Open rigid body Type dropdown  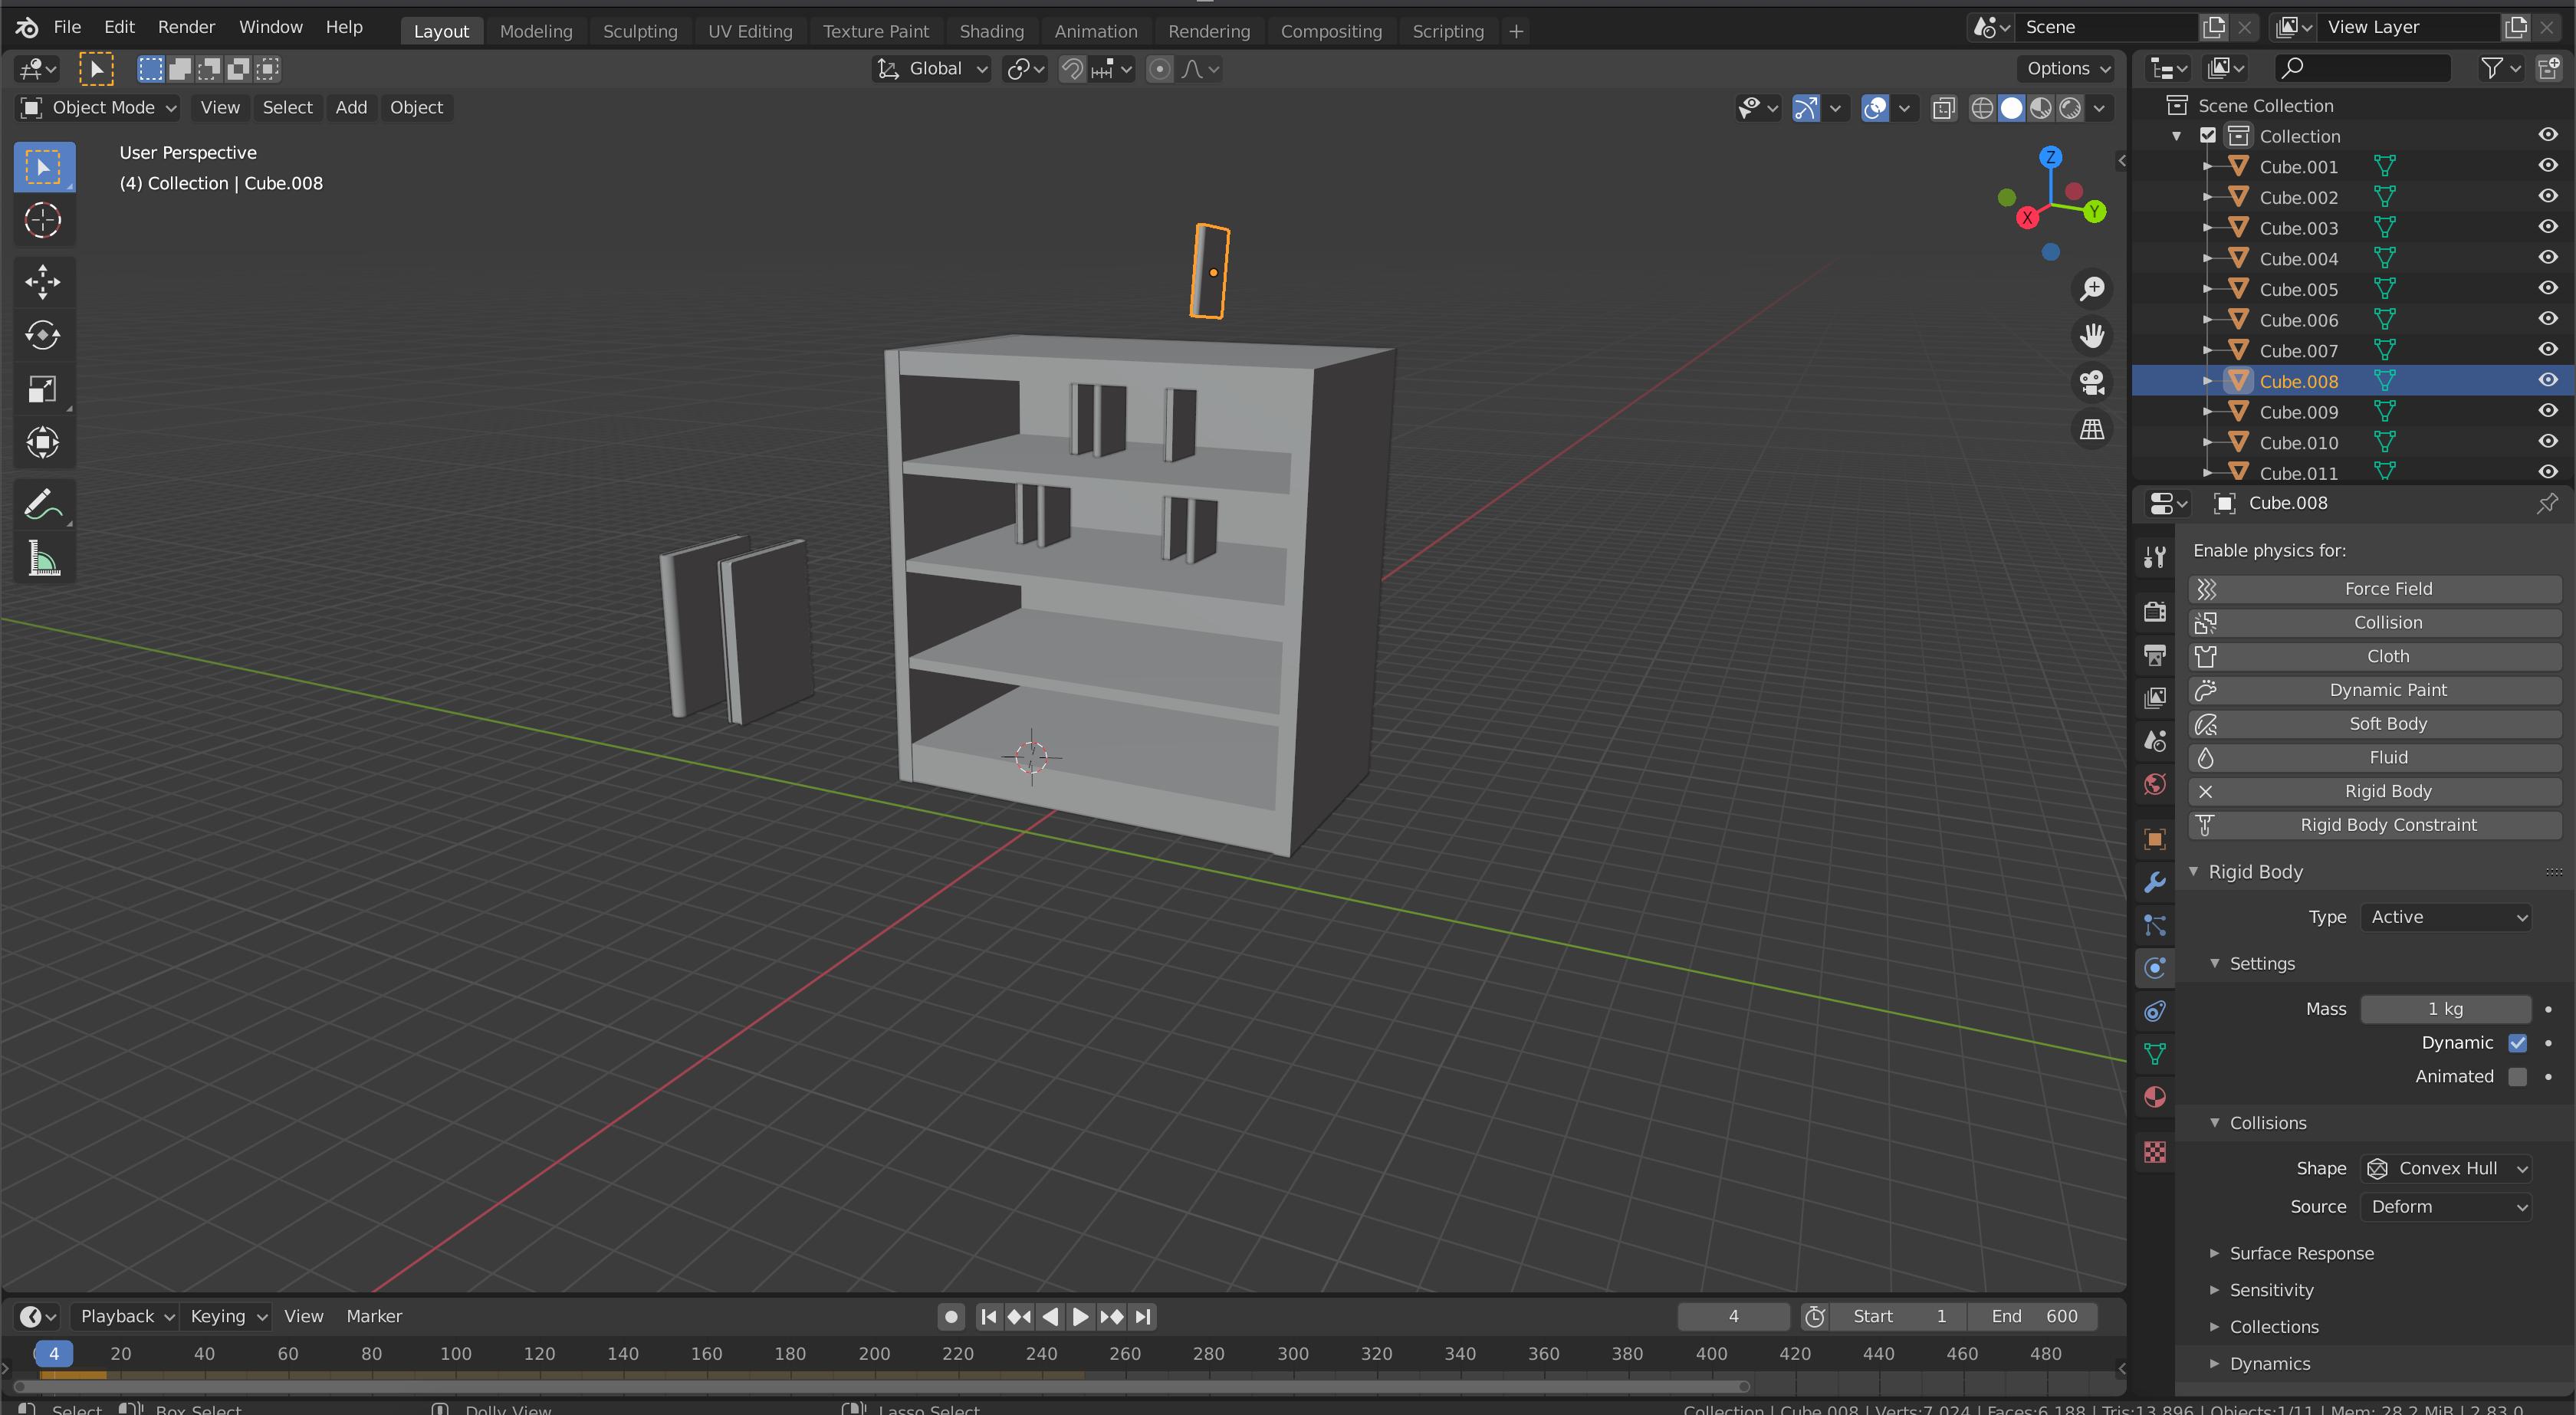(x=2445, y=917)
